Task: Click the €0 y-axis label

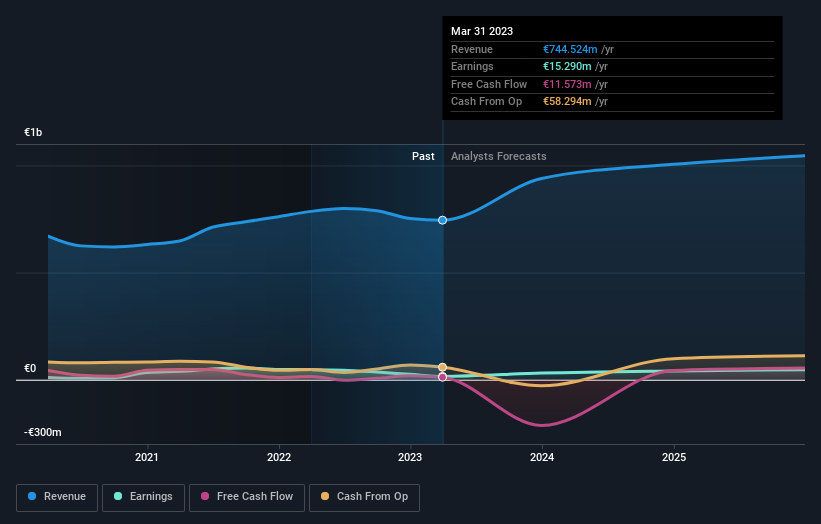Action: 30,369
